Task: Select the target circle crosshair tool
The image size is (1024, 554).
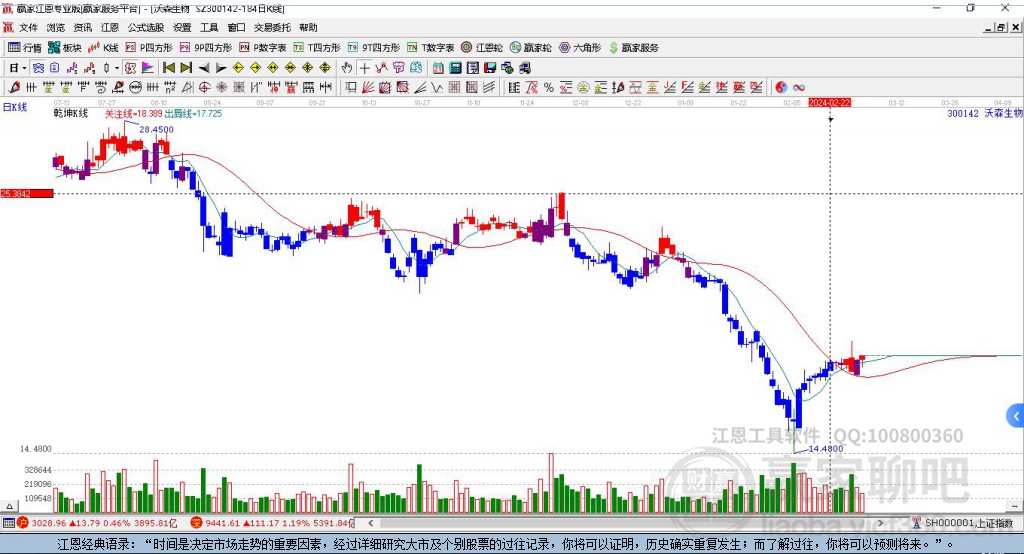Action: 204,87
